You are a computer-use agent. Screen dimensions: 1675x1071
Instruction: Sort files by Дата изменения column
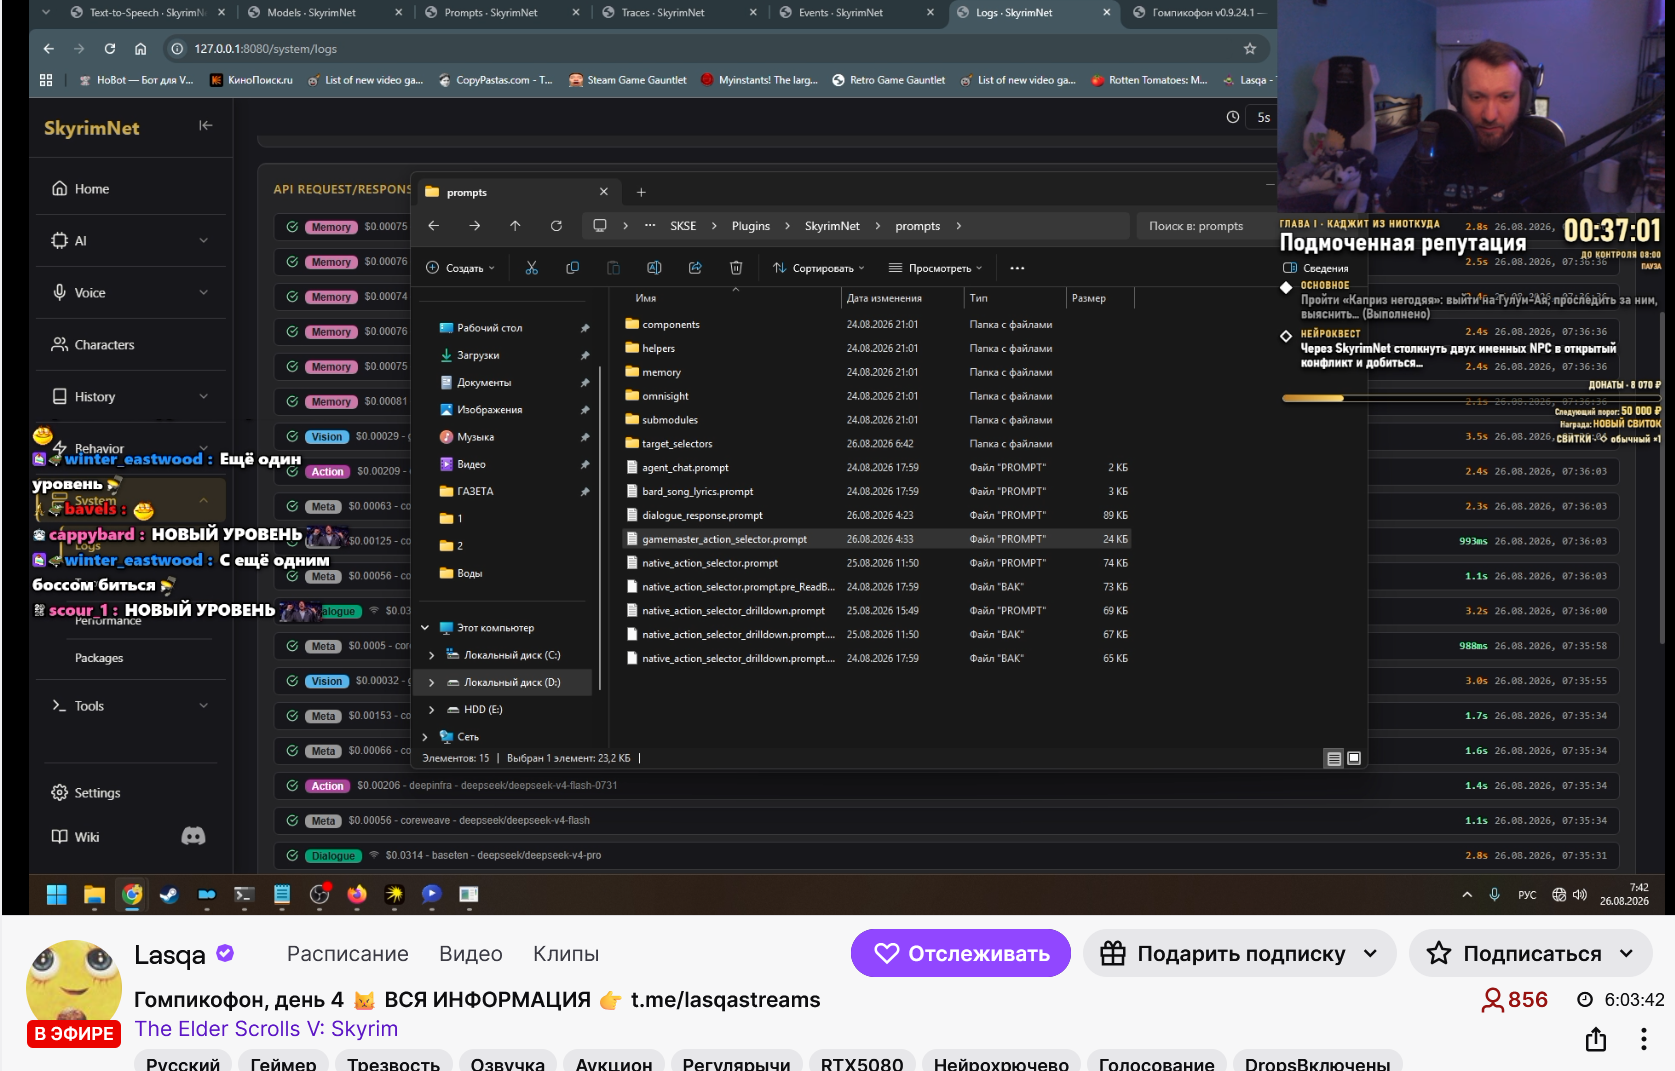point(885,298)
